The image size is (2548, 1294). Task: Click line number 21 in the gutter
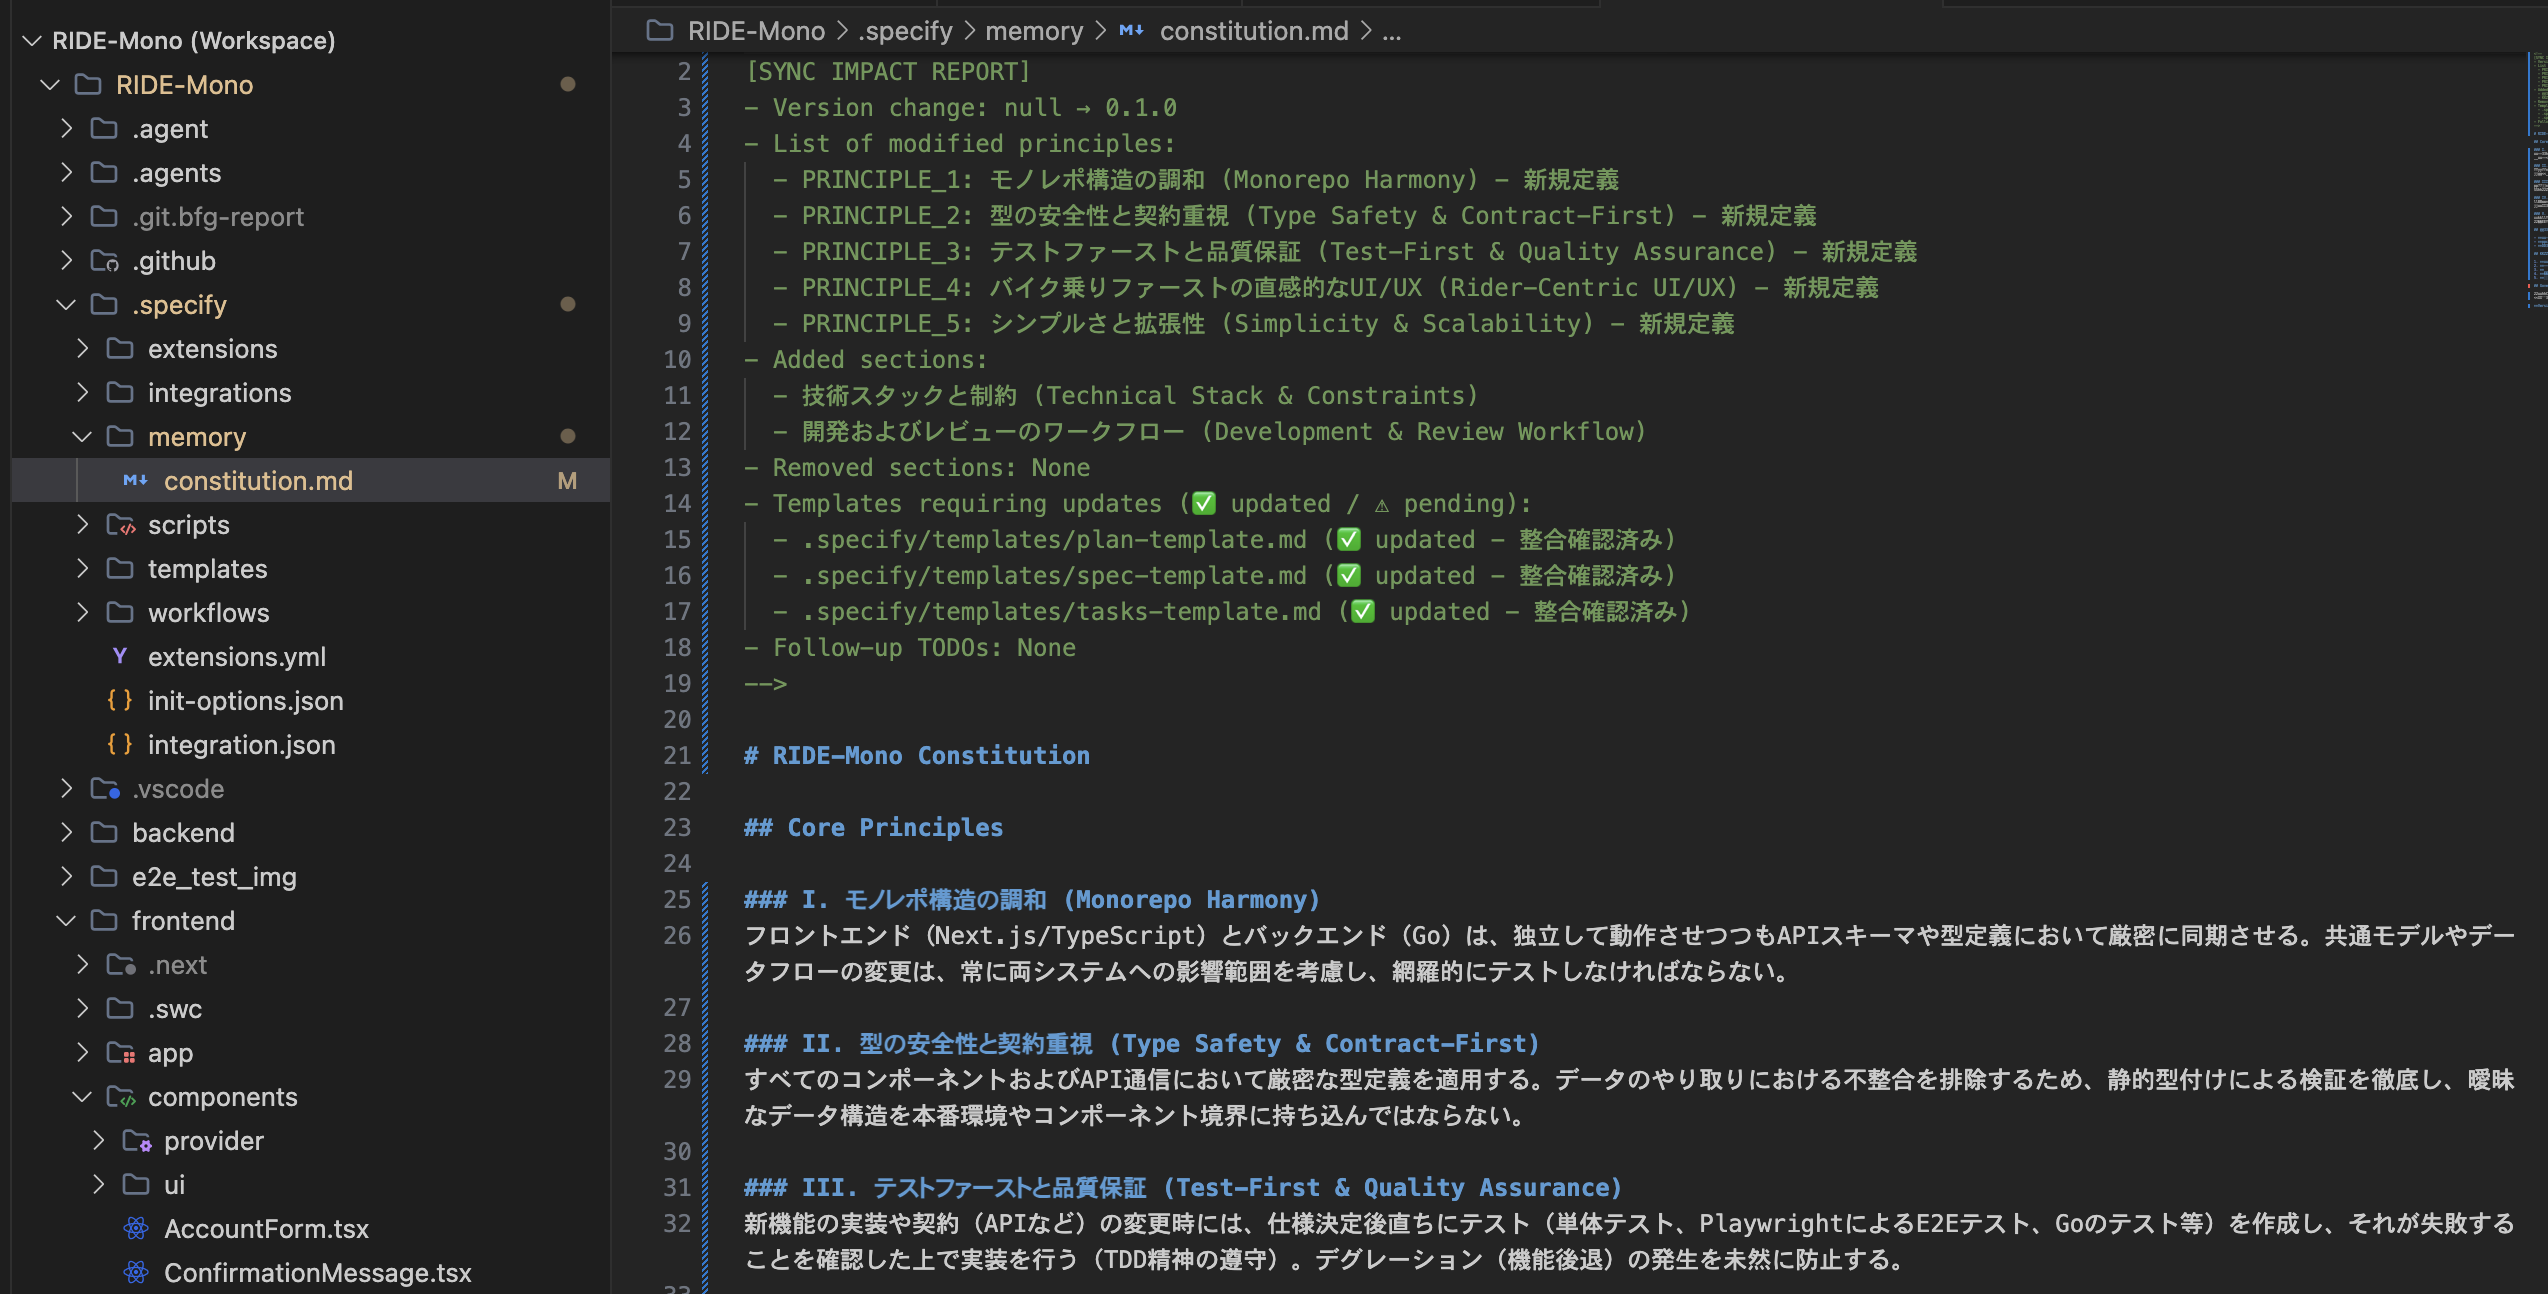(677, 756)
